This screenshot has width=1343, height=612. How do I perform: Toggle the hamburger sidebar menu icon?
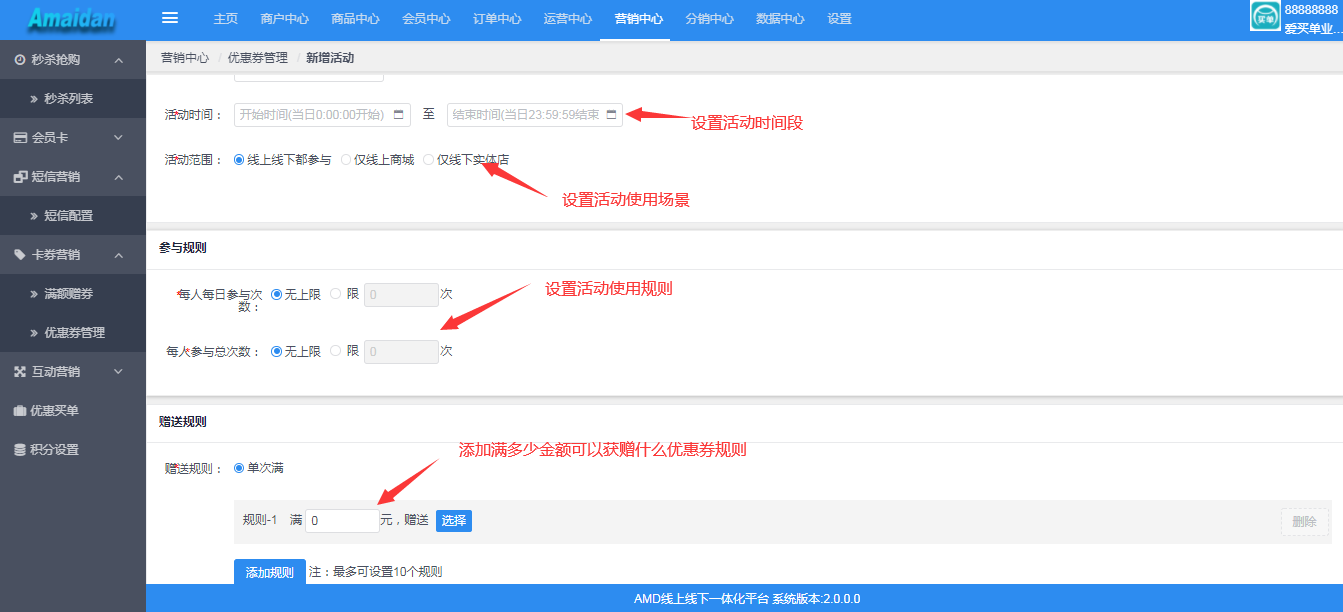tap(170, 18)
